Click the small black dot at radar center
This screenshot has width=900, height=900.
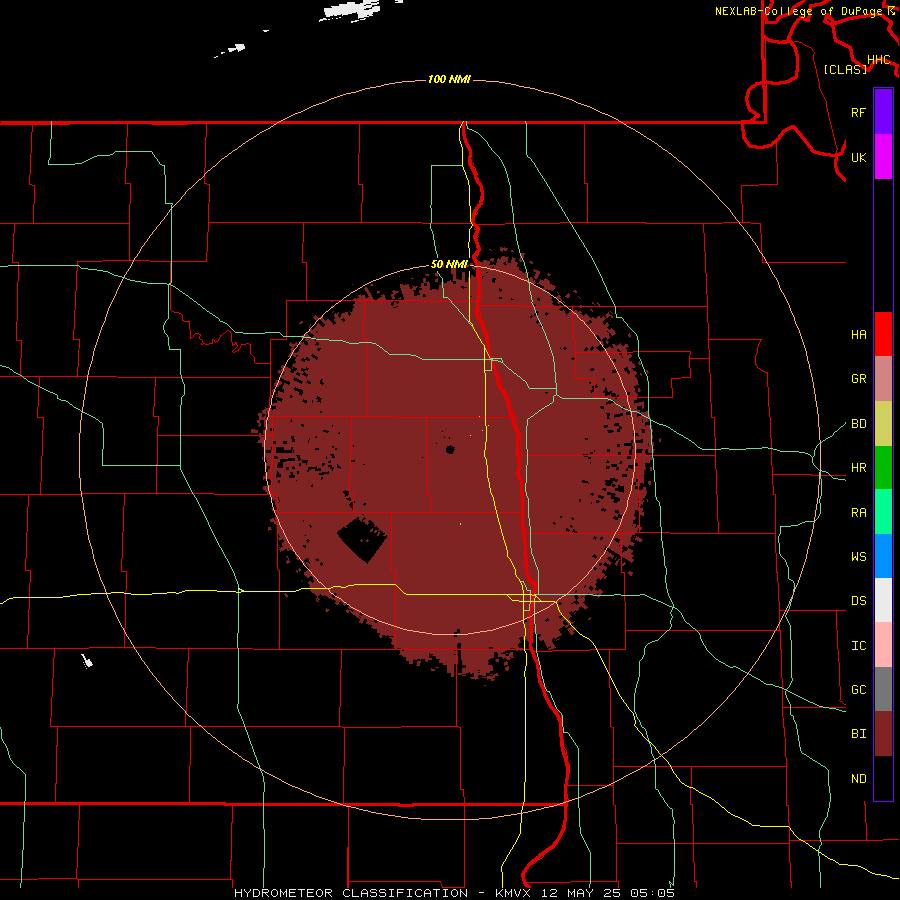[450, 449]
